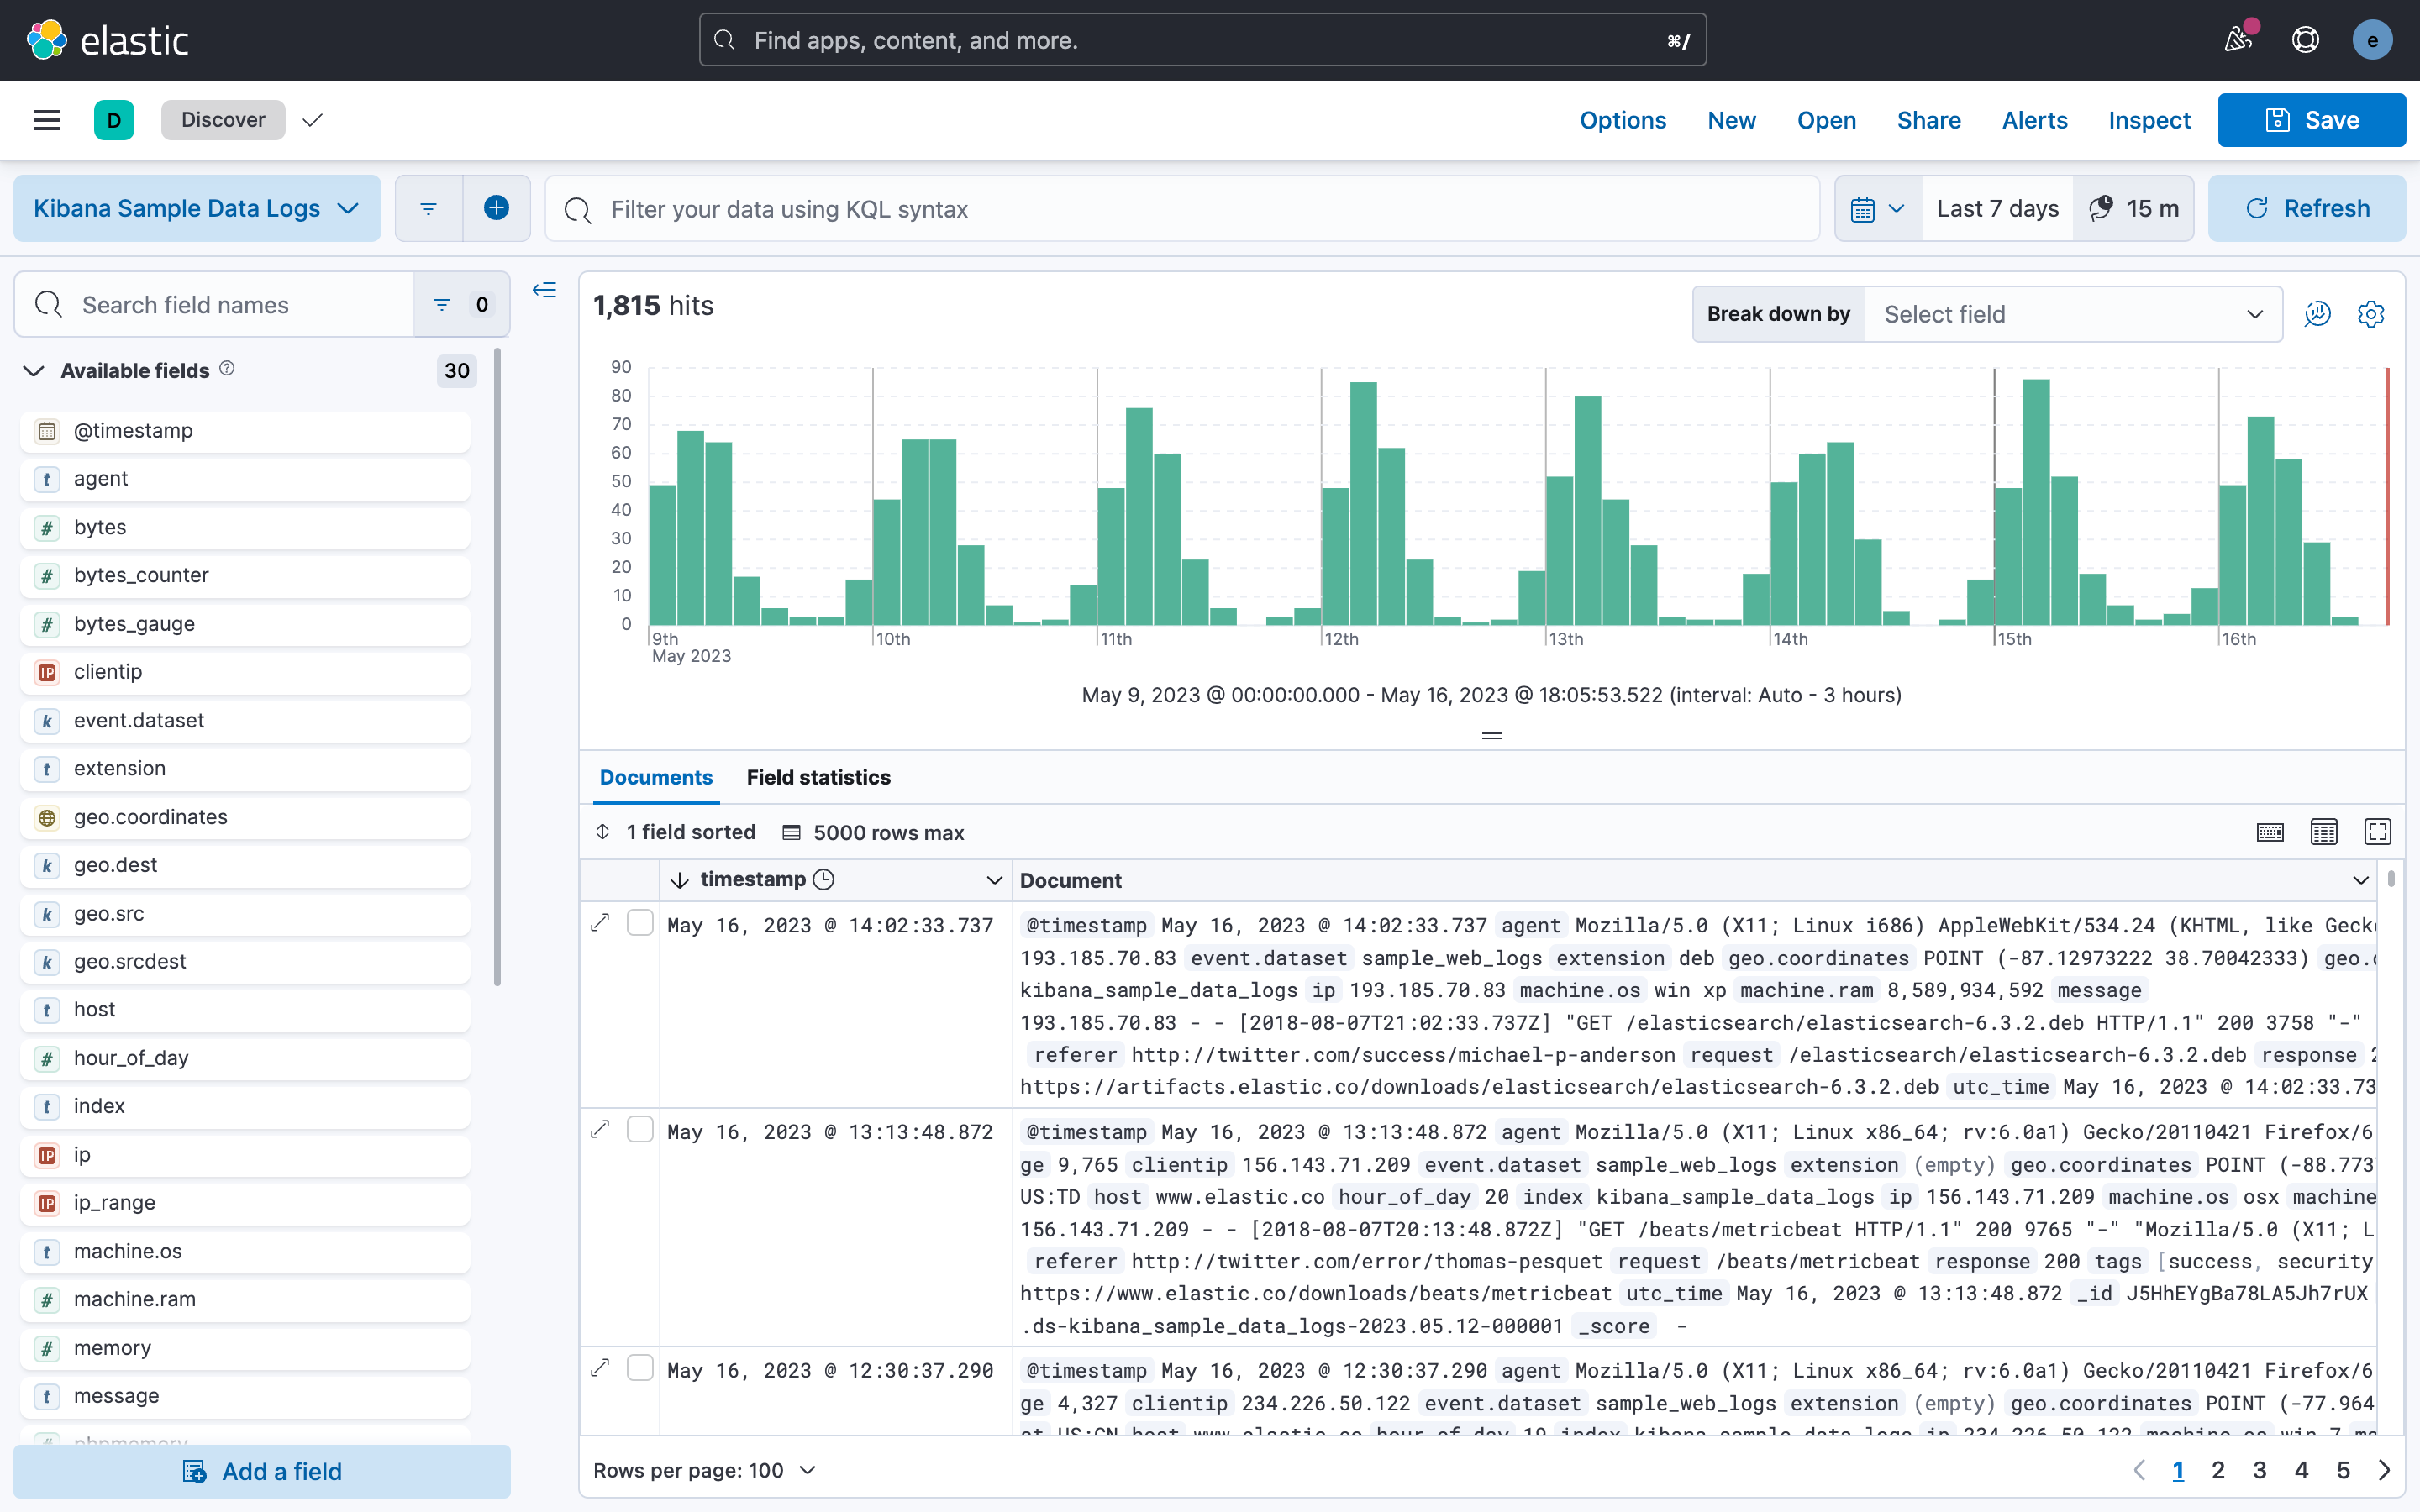Click the full screen table icon
The width and height of the screenshot is (2420, 1512).
(x=2377, y=832)
